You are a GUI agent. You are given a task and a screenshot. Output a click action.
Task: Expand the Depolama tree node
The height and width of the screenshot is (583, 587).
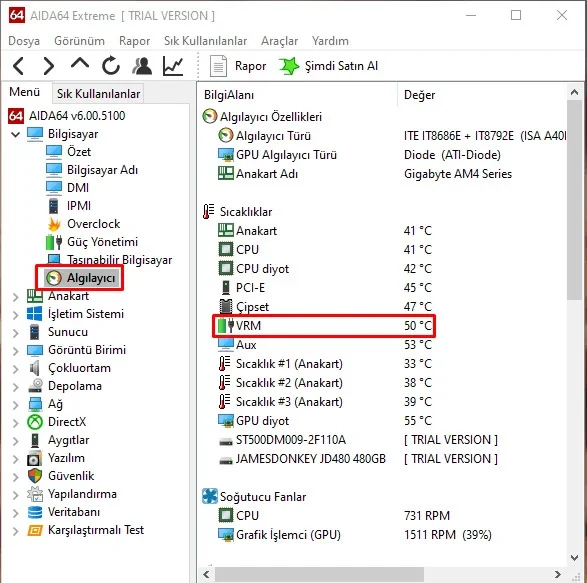(x=15, y=387)
